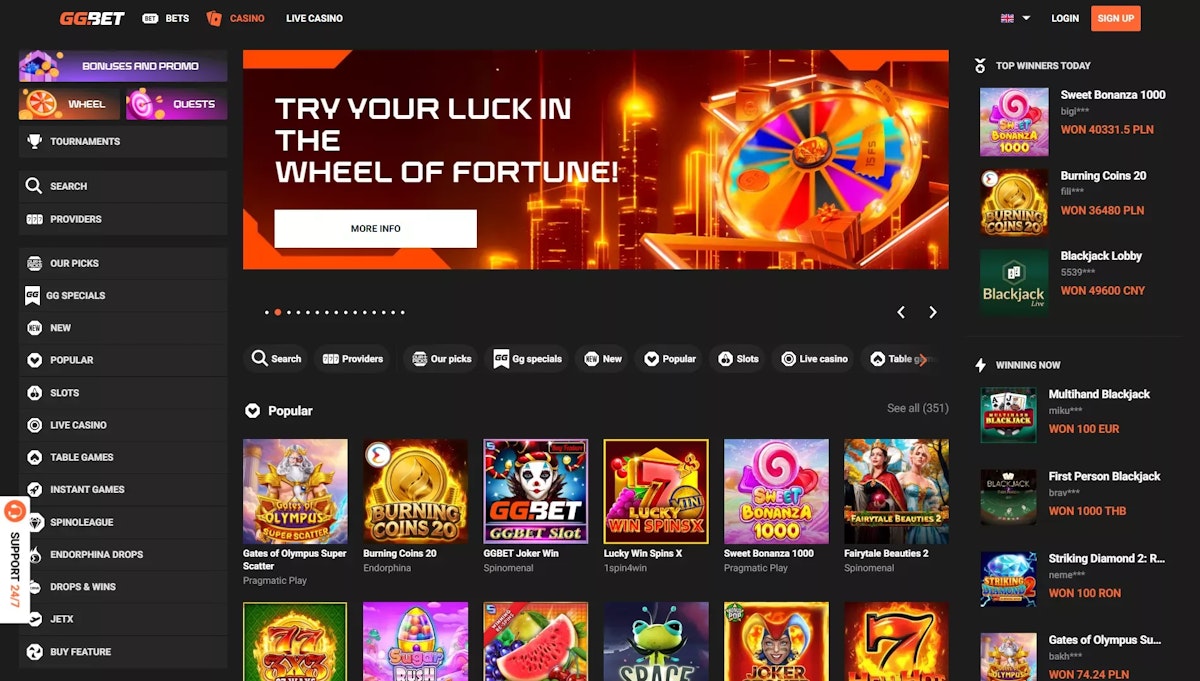Select the JetX sidebar category
This screenshot has height=681, width=1200.
pos(123,619)
